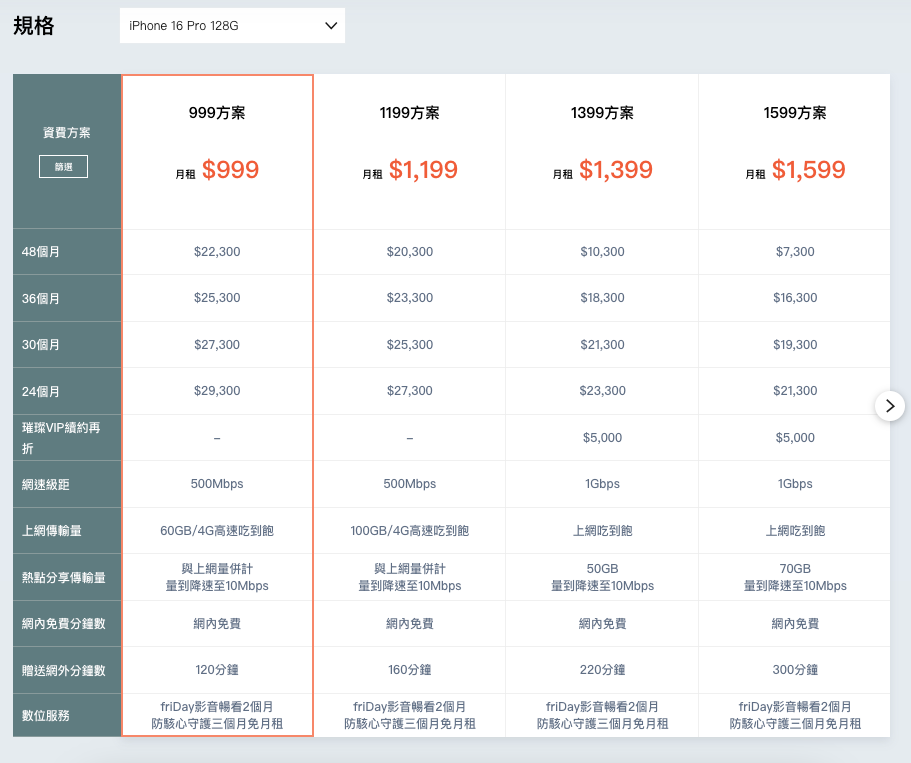The width and height of the screenshot is (911, 763).
Task: Open the iPhone 16 Pro 128G spec dropdown
Action: (232, 26)
